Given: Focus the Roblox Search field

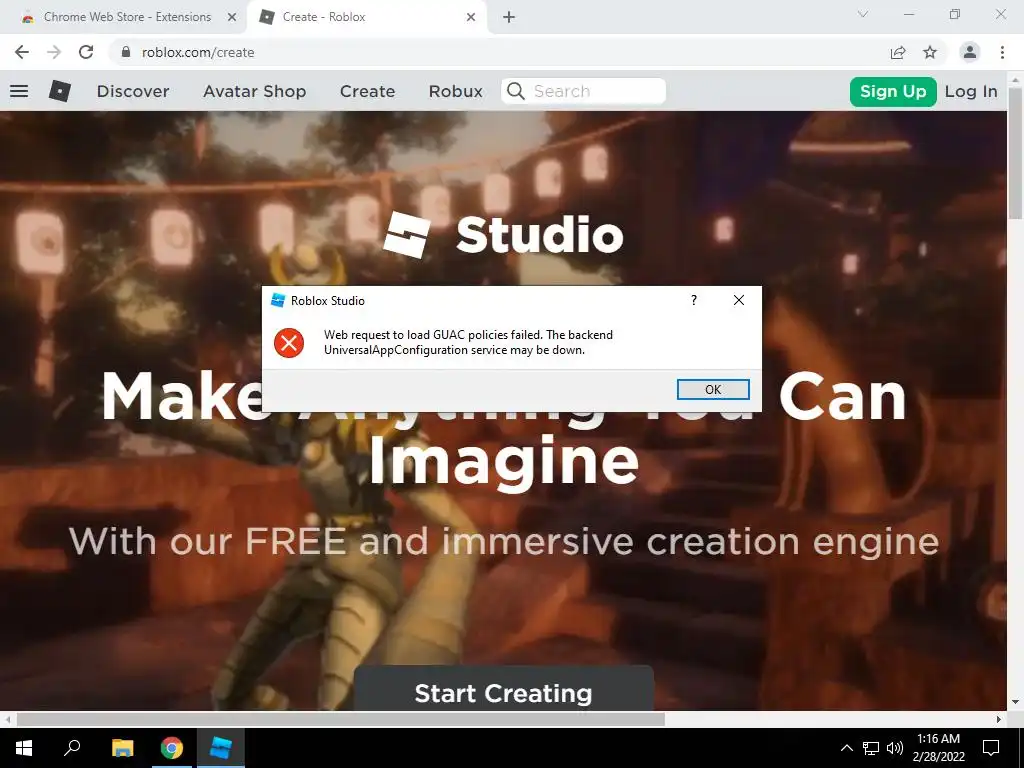Looking at the screenshot, I should click(x=584, y=91).
